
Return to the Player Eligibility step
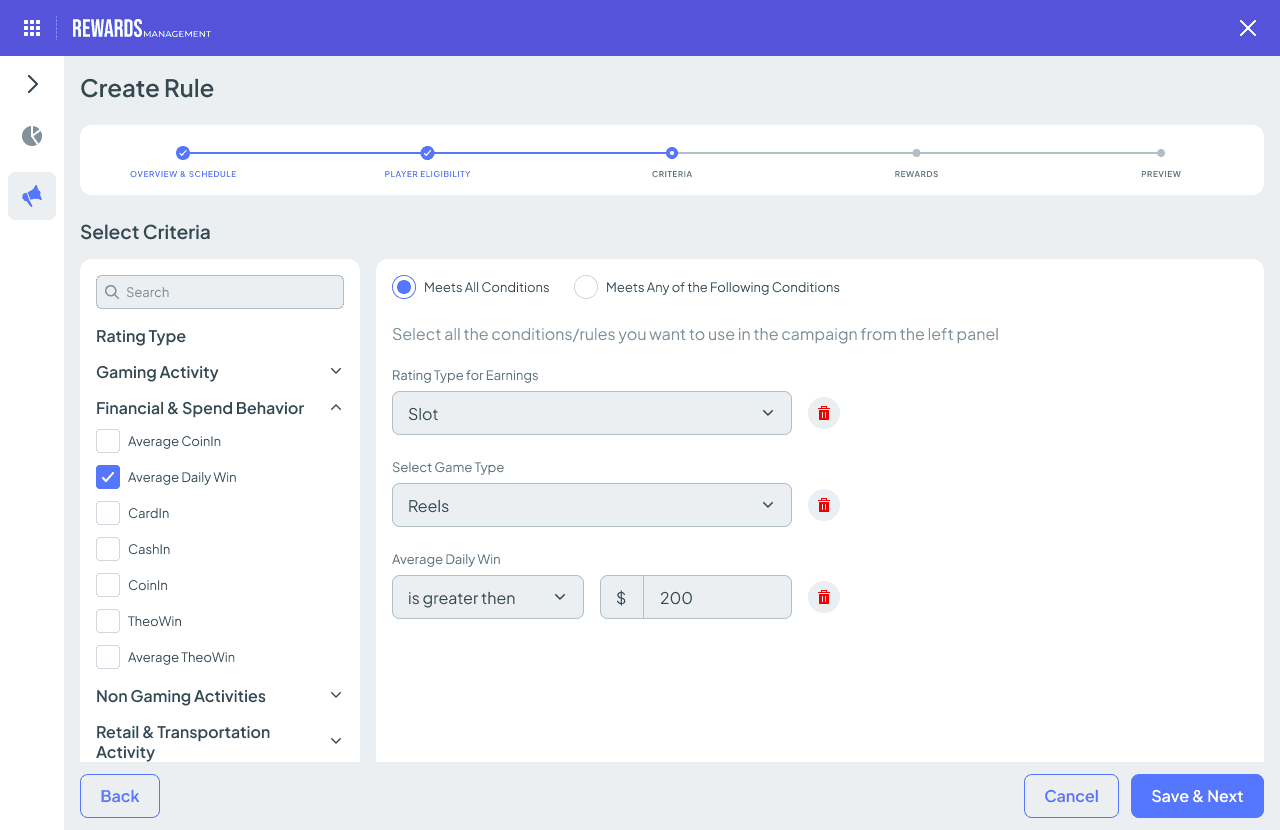point(427,153)
